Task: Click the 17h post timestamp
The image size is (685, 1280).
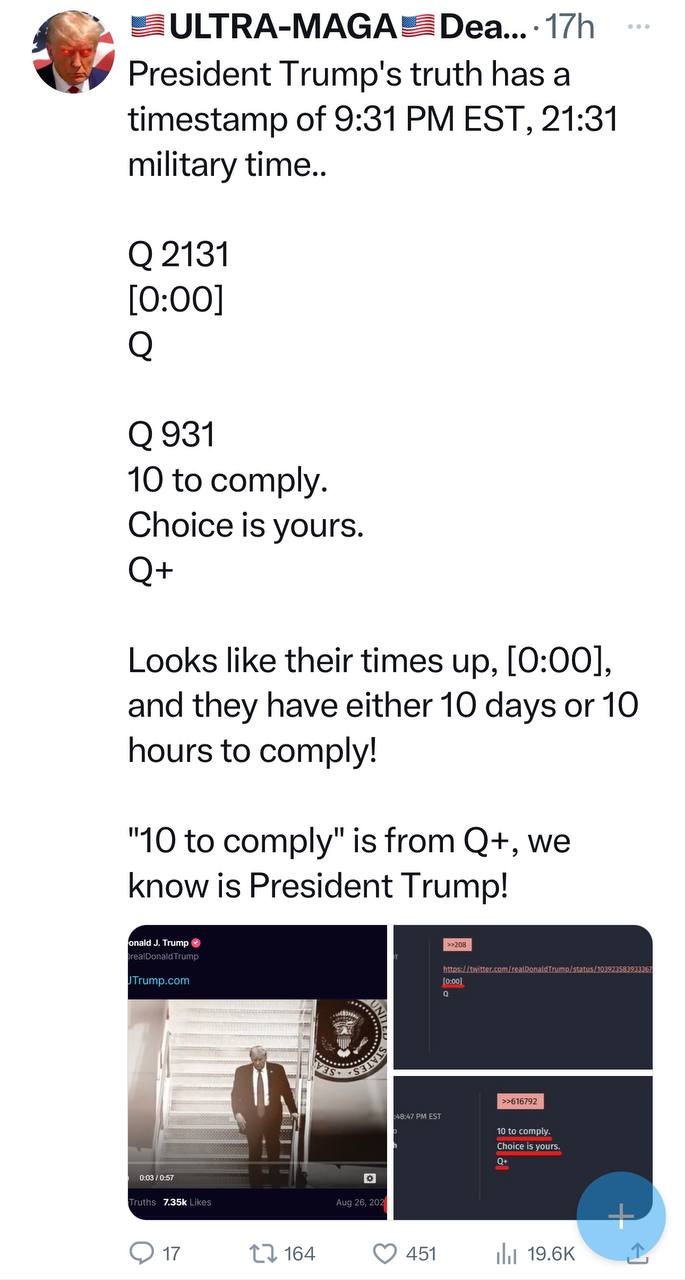Action: point(572,27)
